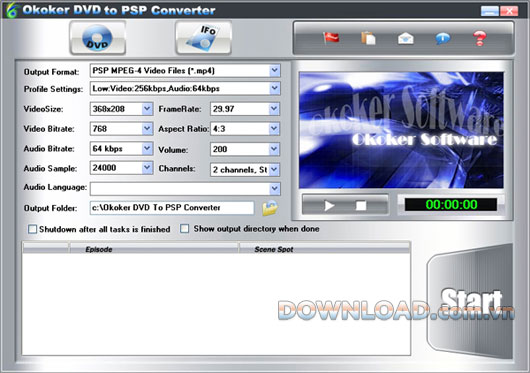Open the envelope mail icon
The width and height of the screenshot is (530, 373).
click(406, 38)
